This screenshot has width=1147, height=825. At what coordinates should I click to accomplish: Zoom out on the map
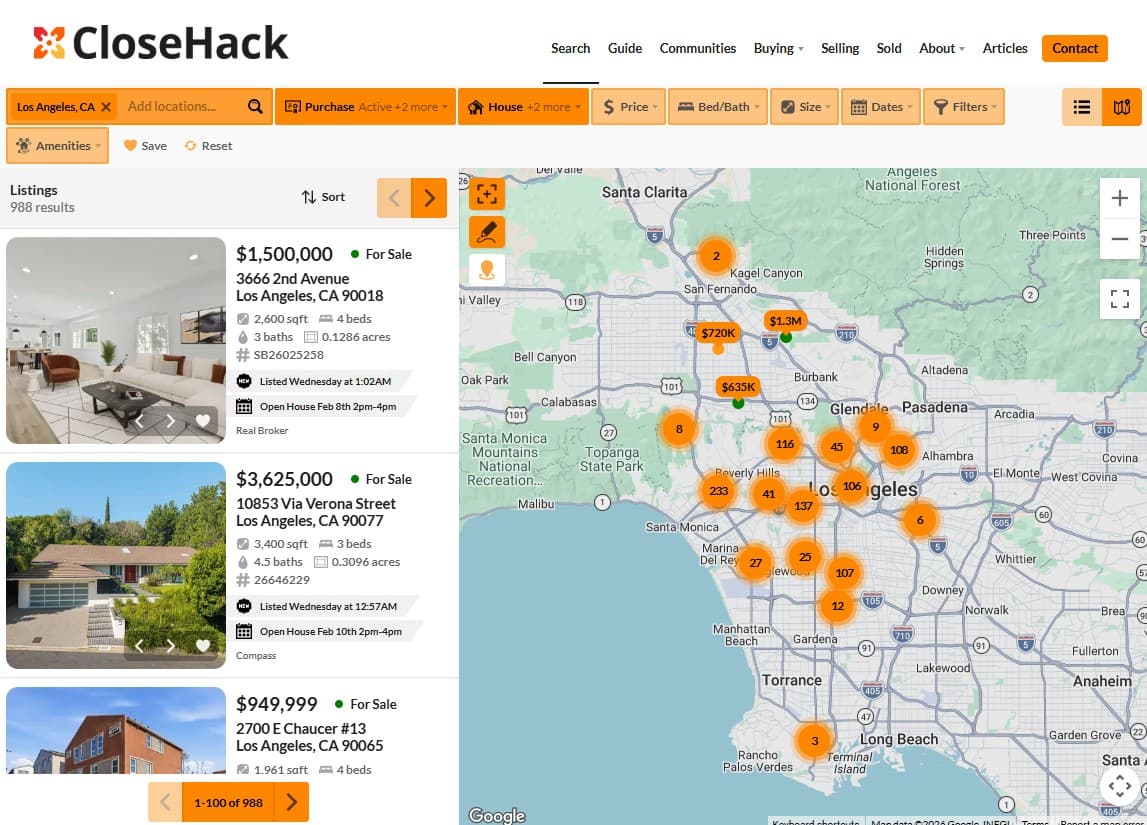(x=1119, y=239)
